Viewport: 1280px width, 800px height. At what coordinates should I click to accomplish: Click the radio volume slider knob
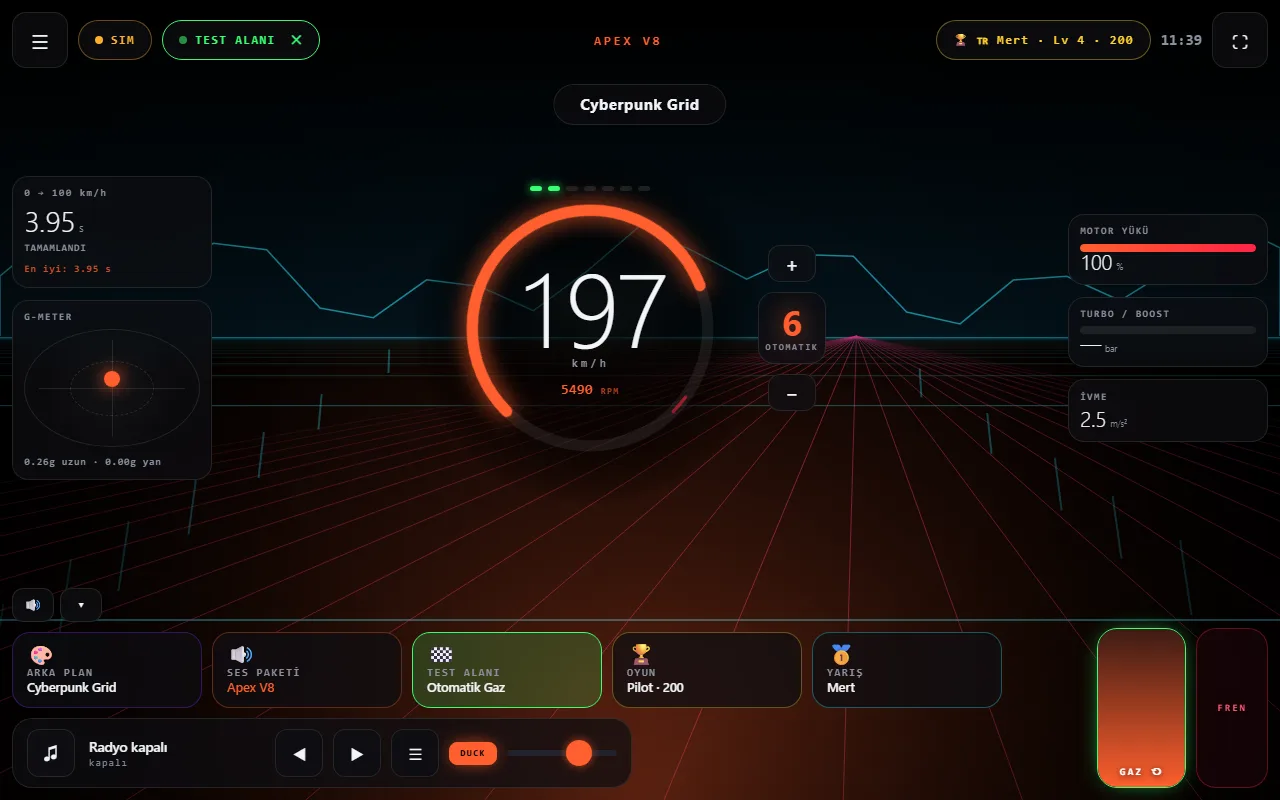tap(579, 753)
